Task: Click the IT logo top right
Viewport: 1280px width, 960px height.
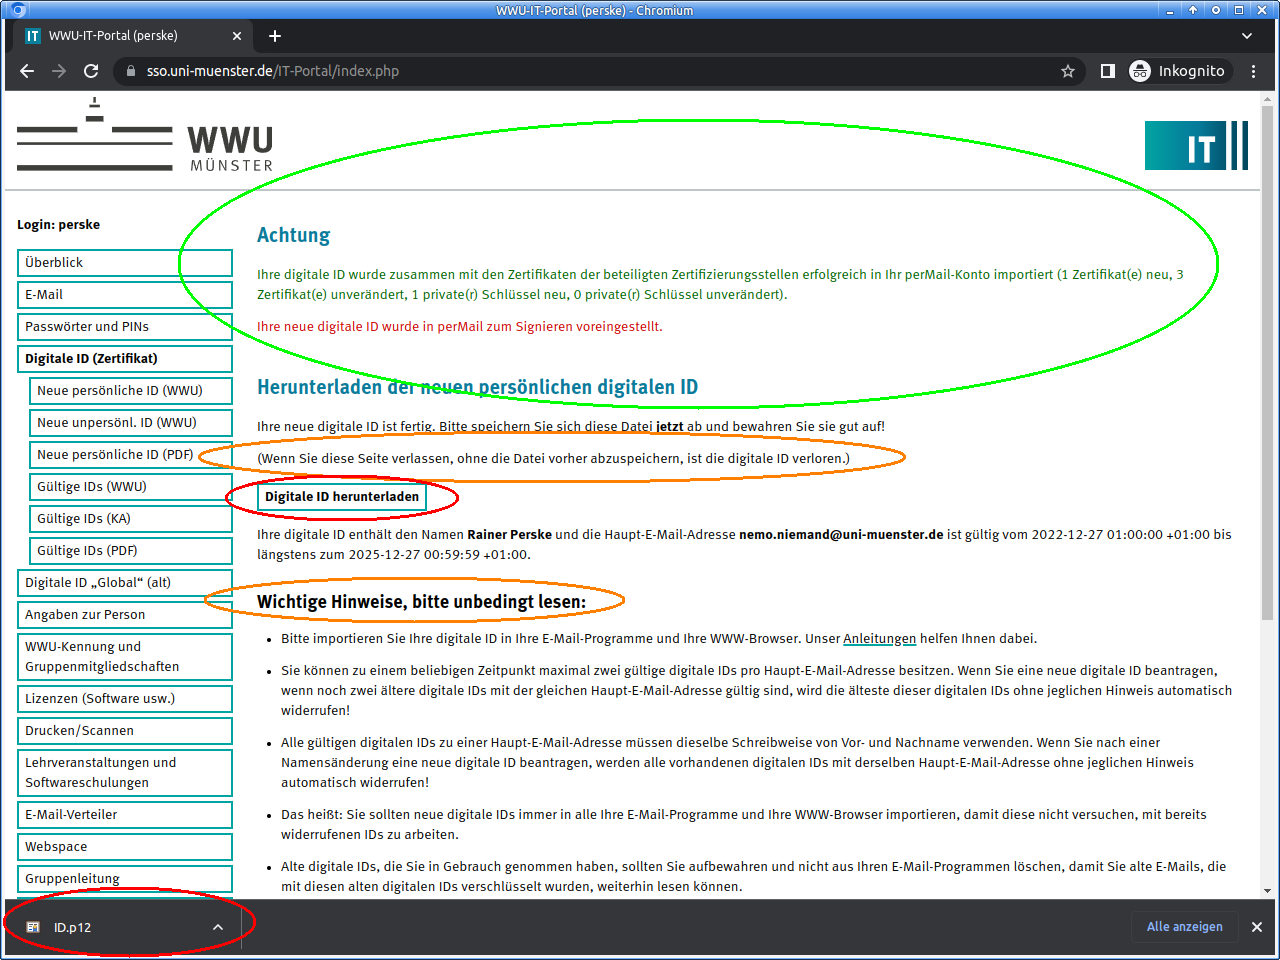Action: tap(1196, 146)
